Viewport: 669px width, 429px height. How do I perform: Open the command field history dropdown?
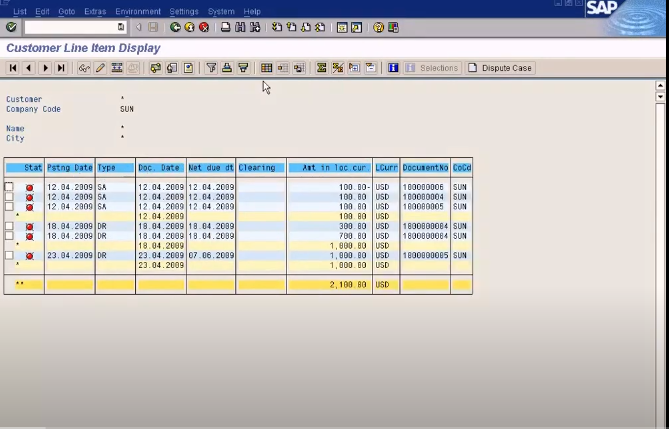121,27
